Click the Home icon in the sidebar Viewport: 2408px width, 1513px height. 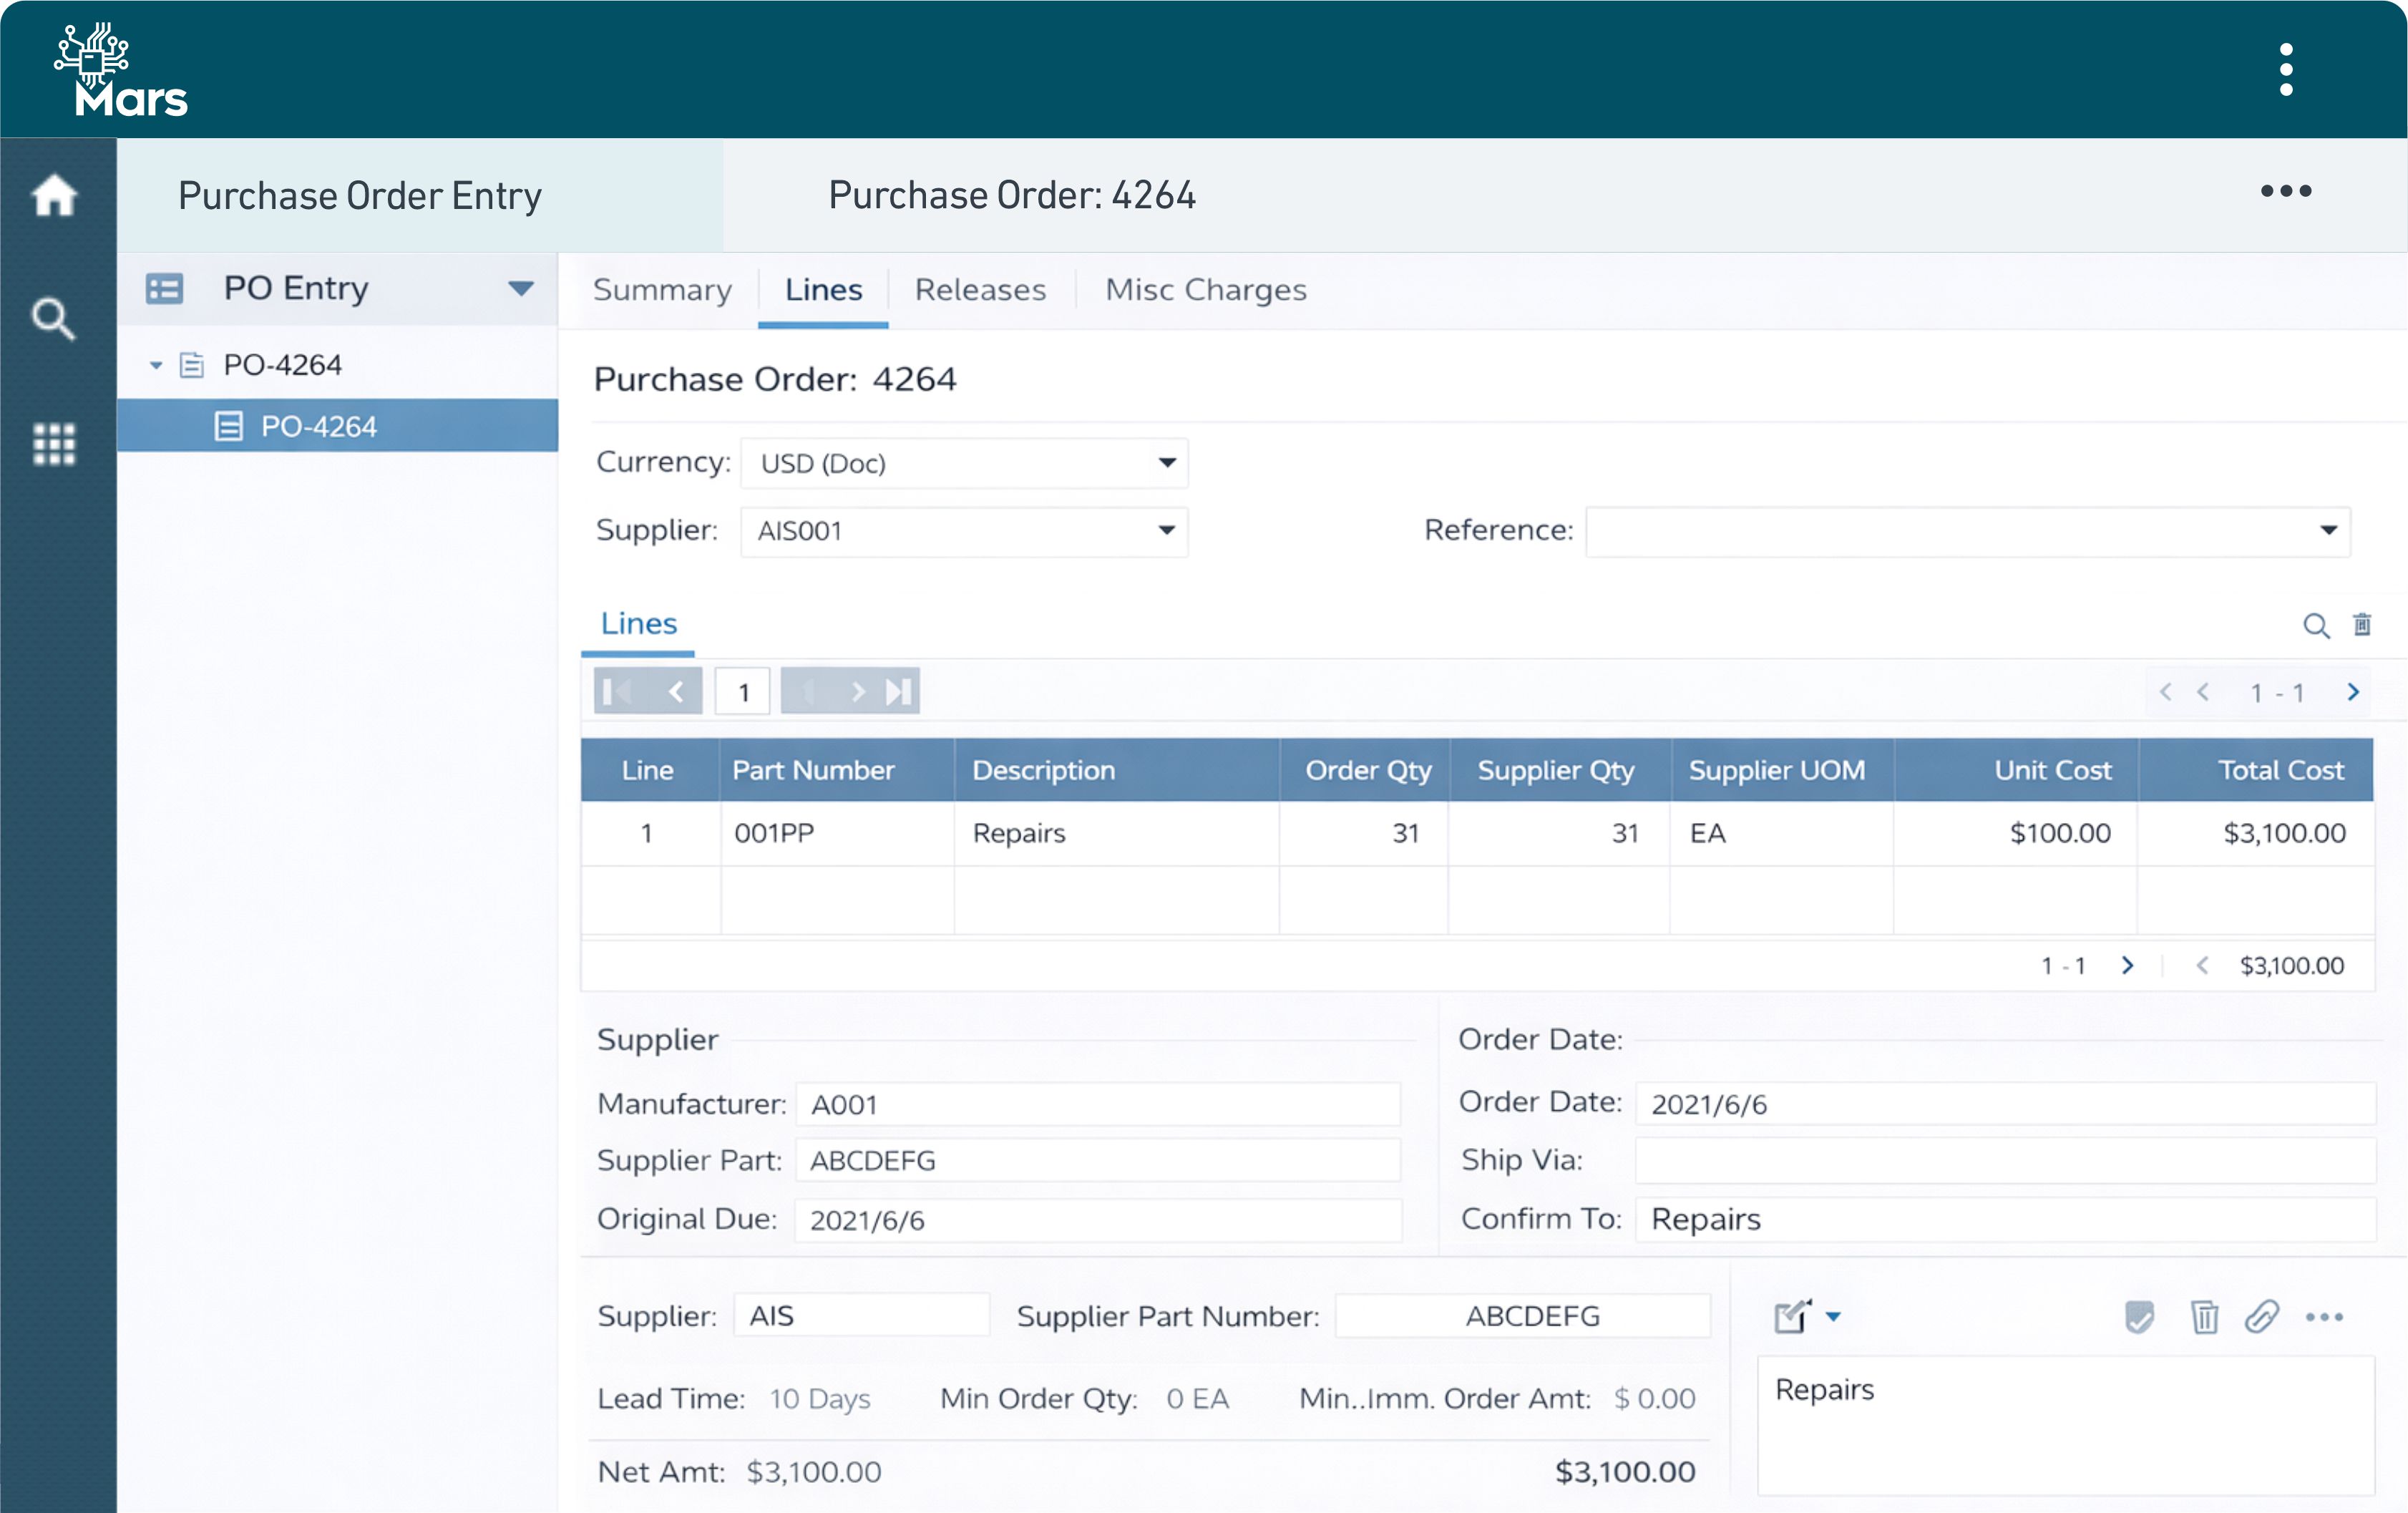pyautogui.click(x=54, y=195)
